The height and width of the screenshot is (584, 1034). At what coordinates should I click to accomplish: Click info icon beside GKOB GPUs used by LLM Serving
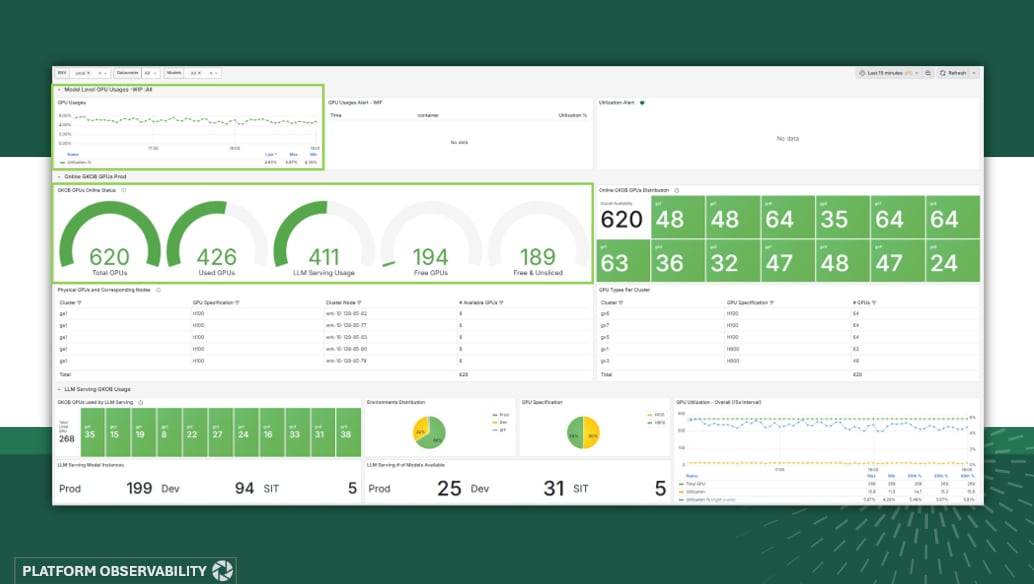click(140, 402)
